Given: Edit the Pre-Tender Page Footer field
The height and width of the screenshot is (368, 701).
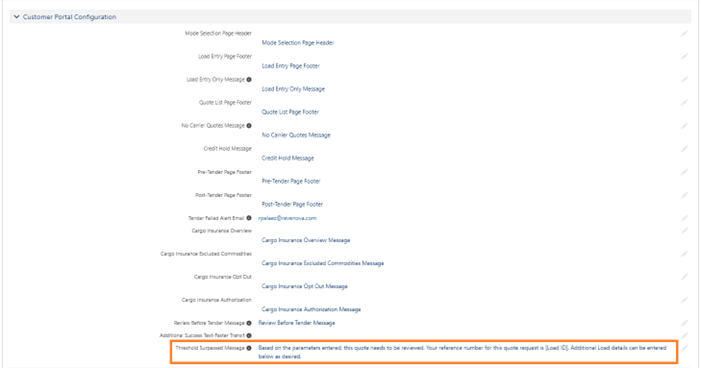Looking at the screenshot, I should tap(684, 172).
